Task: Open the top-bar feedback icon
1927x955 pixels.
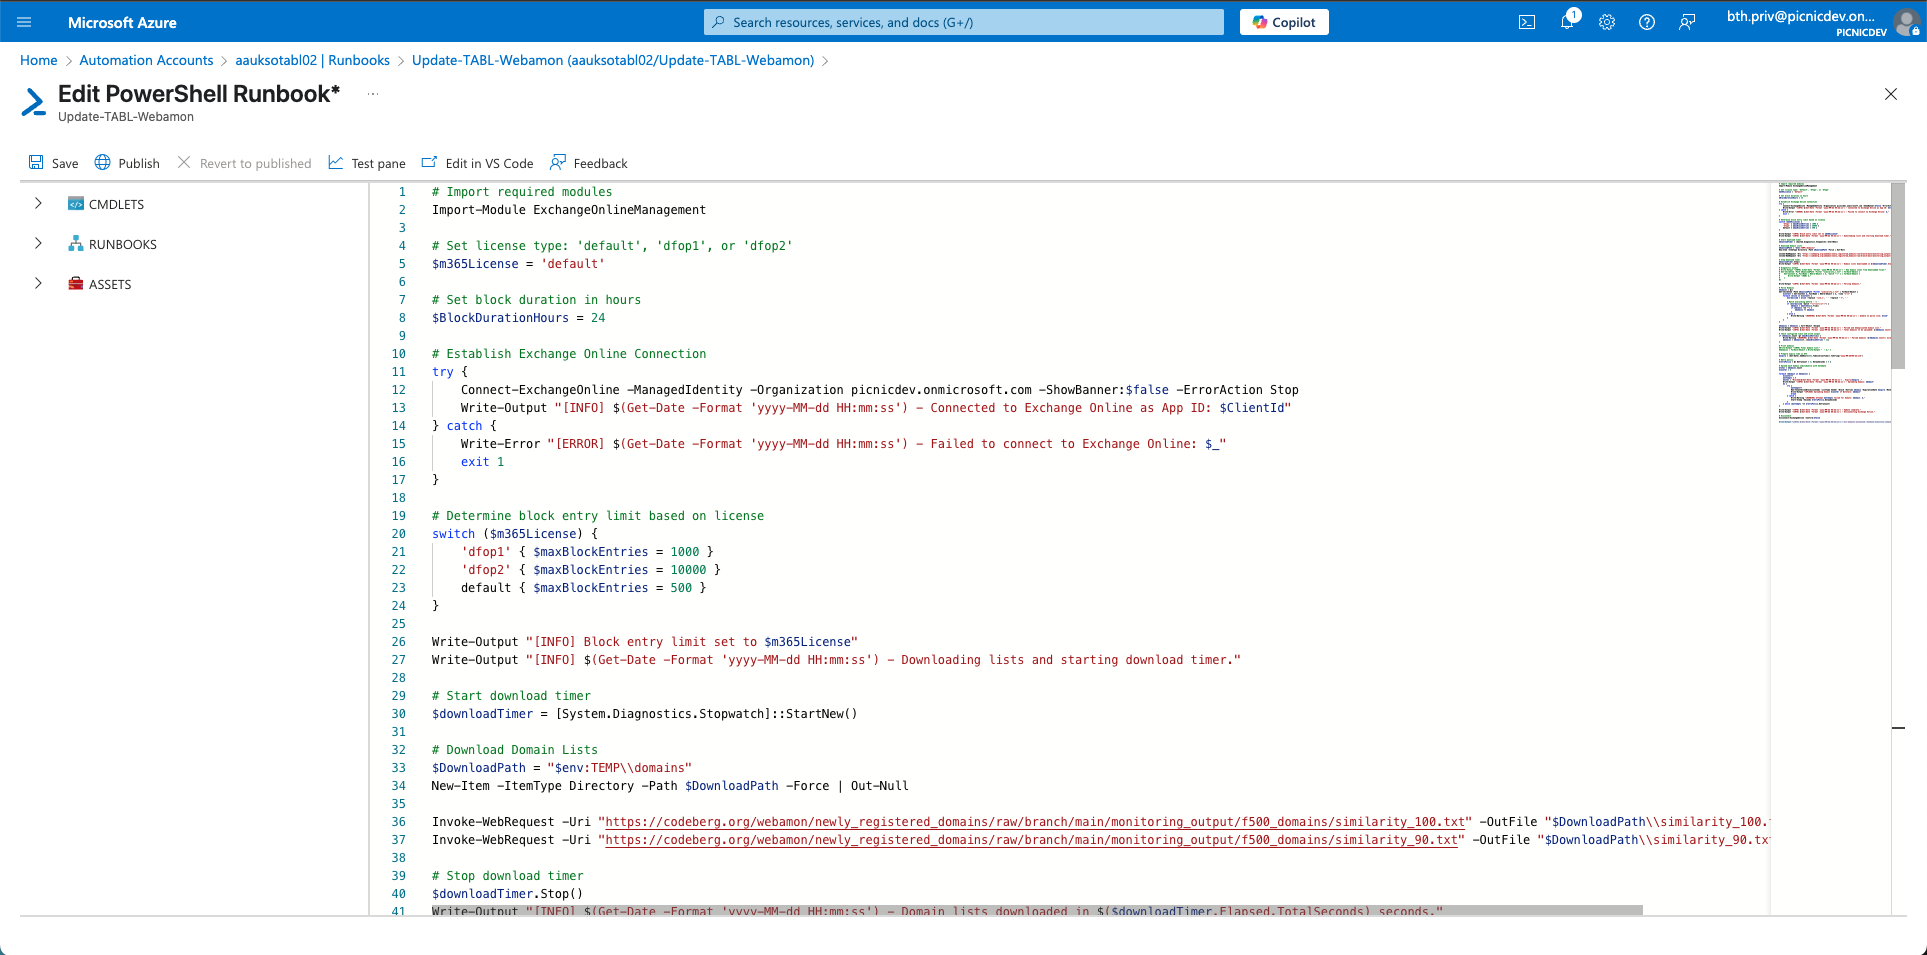Action: (x=1687, y=22)
